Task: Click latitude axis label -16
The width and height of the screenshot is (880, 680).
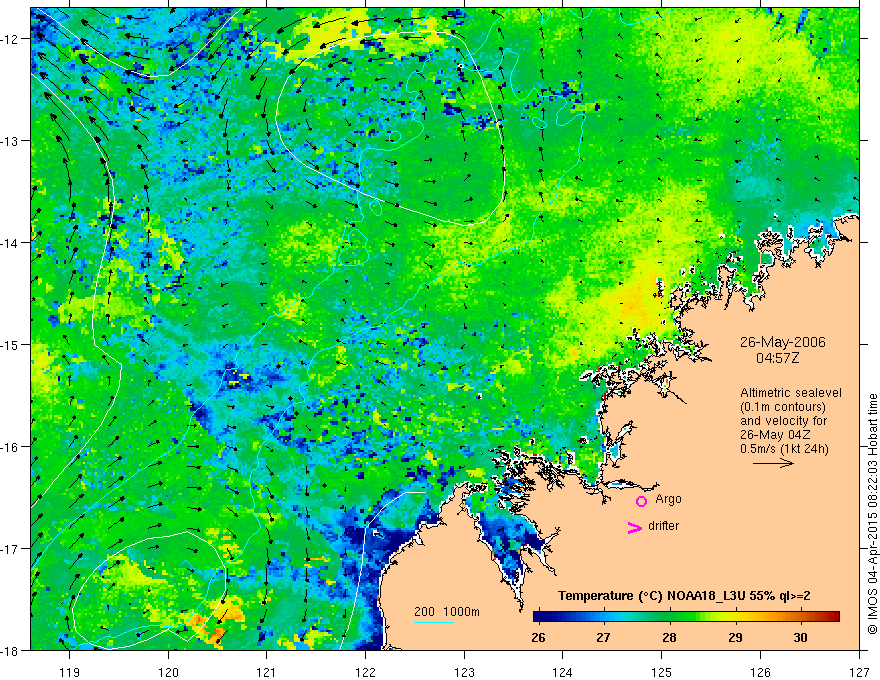Action: [x=10, y=447]
